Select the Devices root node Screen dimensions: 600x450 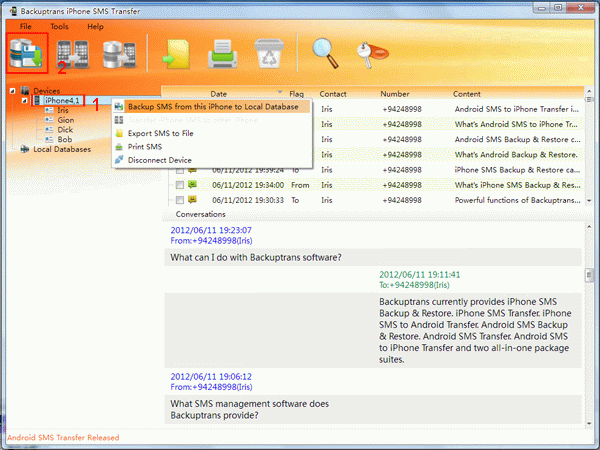point(47,91)
